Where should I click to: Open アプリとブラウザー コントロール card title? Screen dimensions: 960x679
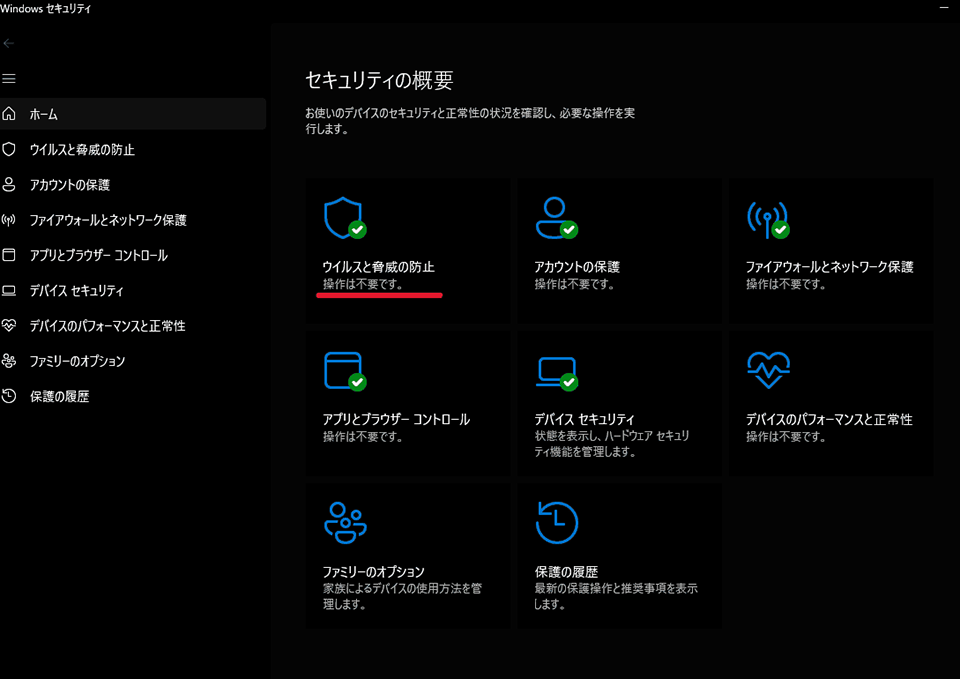click(x=396, y=419)
